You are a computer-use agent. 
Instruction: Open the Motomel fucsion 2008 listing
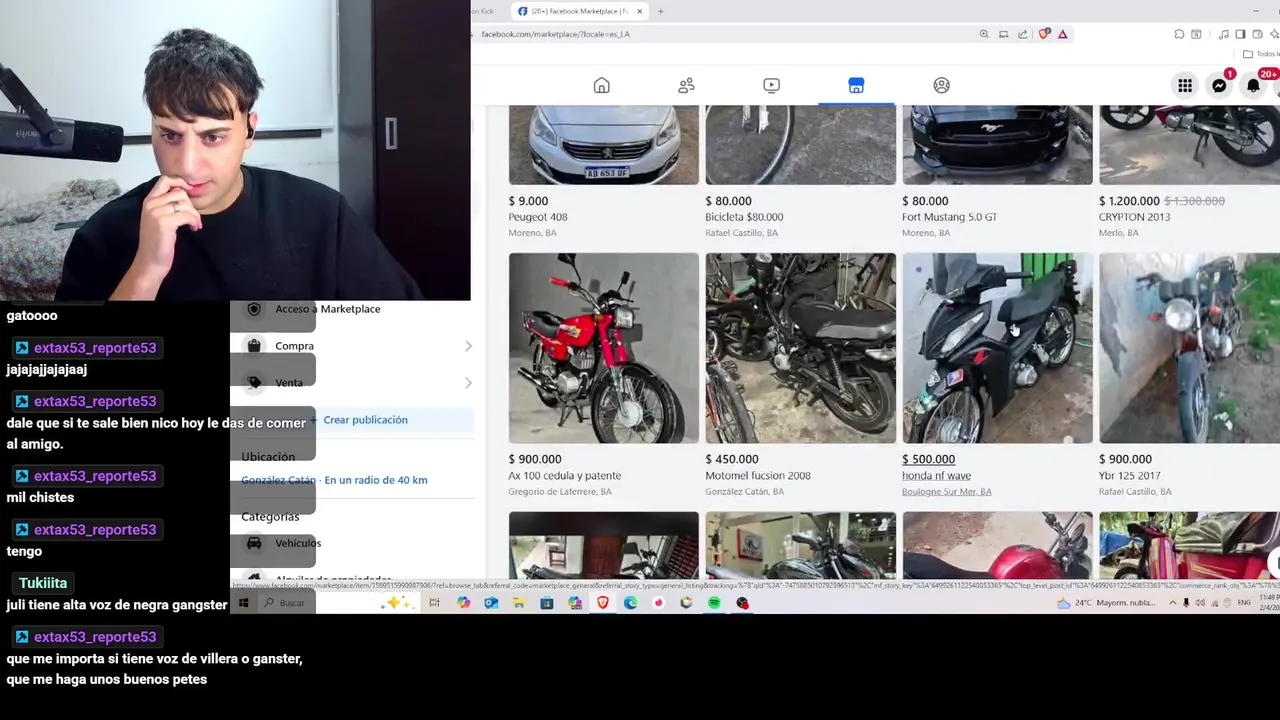(758, 476)
